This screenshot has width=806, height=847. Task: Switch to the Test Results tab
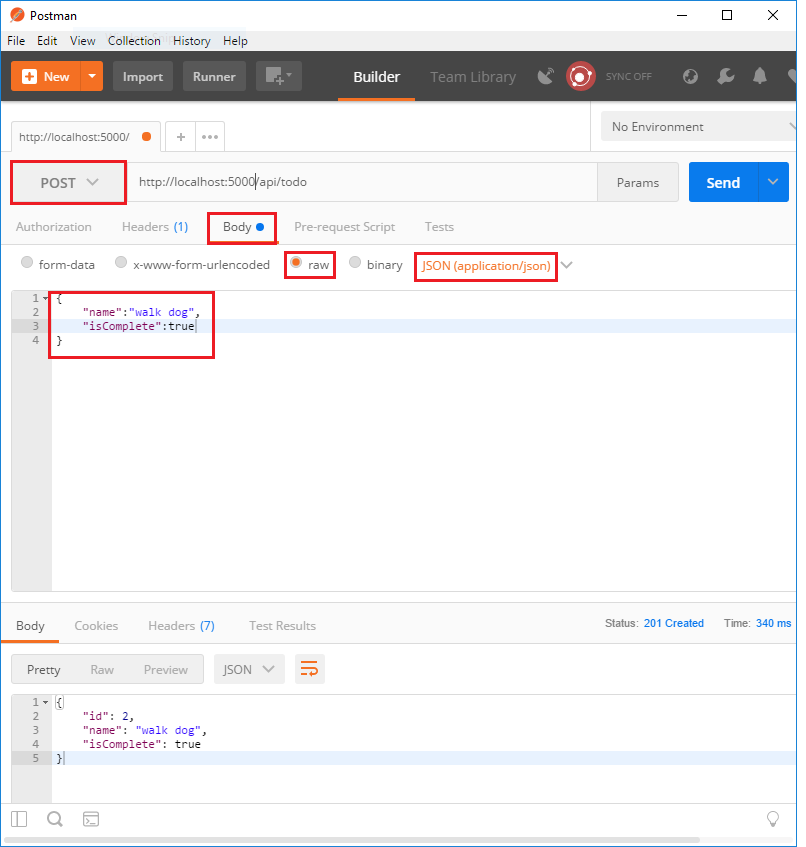(x=282, y=626)
